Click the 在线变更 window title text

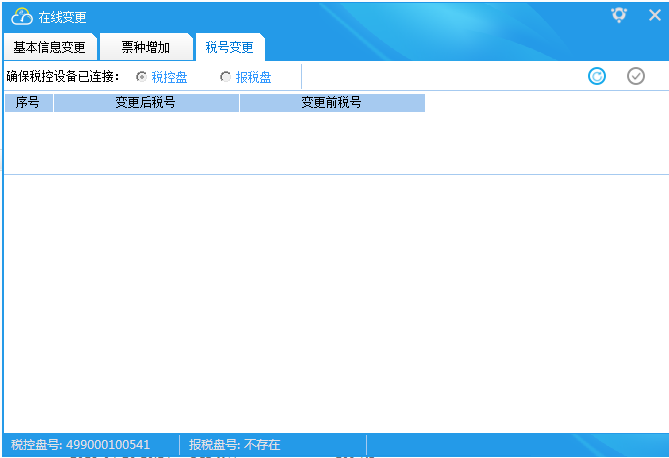62,17
